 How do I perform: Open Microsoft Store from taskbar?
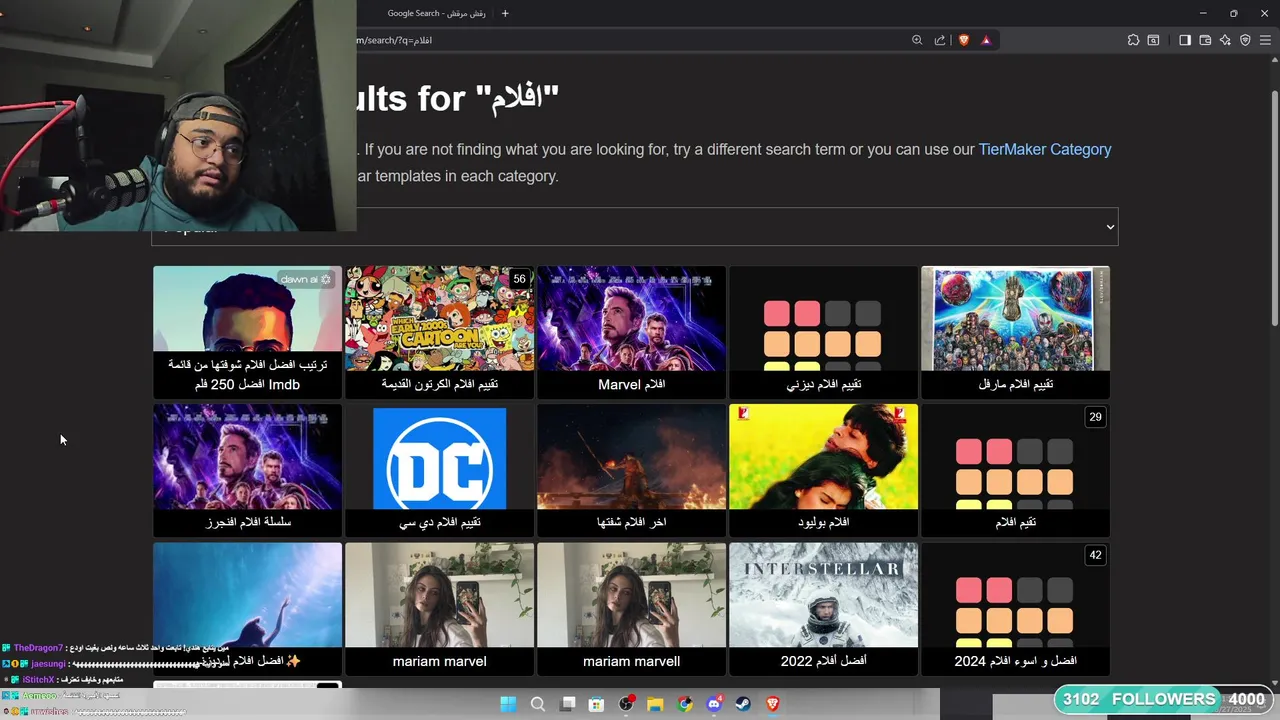pyautogui.click(x=597, y=704)
